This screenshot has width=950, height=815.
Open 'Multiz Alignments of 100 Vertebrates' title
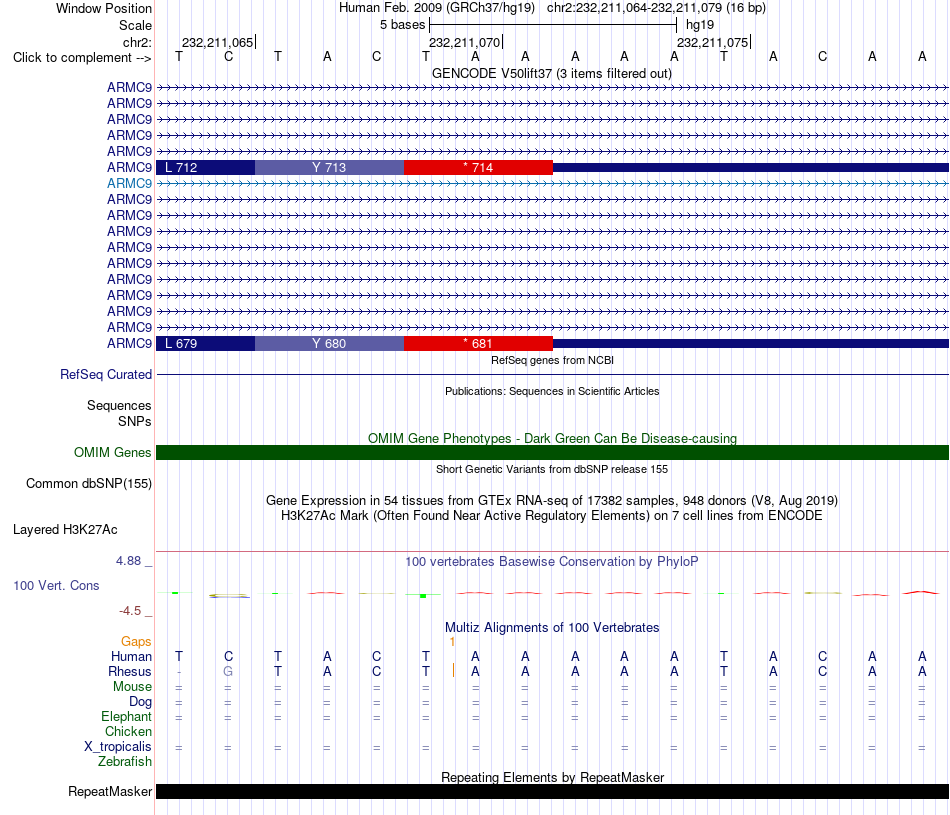tap(552, 628)
